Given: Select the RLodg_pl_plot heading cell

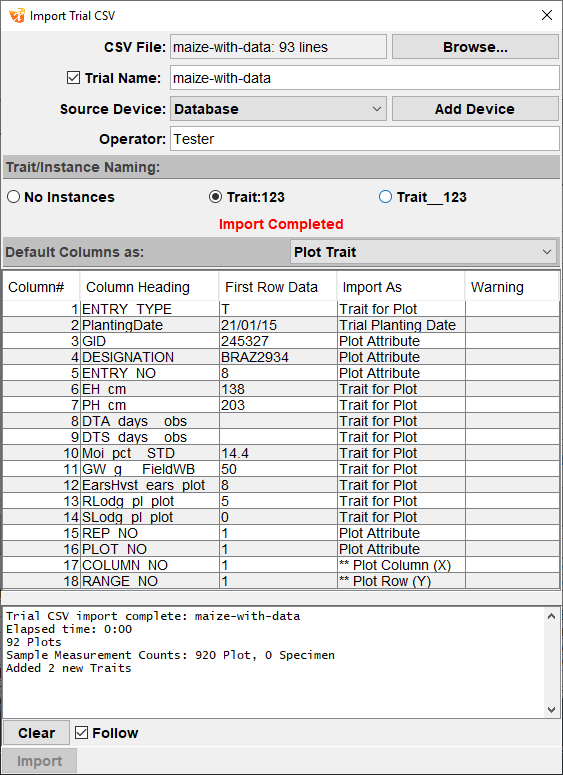Looking at the screenshot, I should 150,501.
